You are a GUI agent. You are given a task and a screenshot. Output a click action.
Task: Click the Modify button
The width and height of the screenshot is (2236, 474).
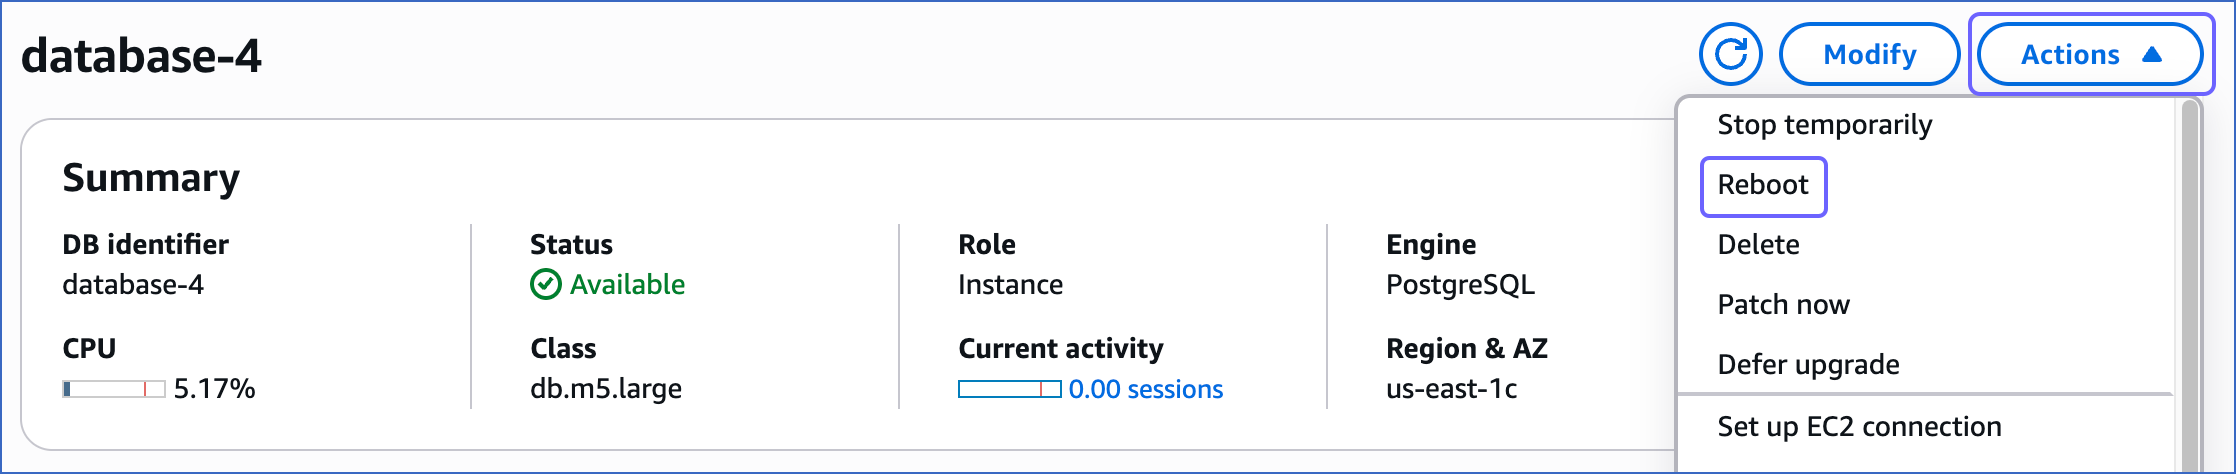coord(1869,54)
